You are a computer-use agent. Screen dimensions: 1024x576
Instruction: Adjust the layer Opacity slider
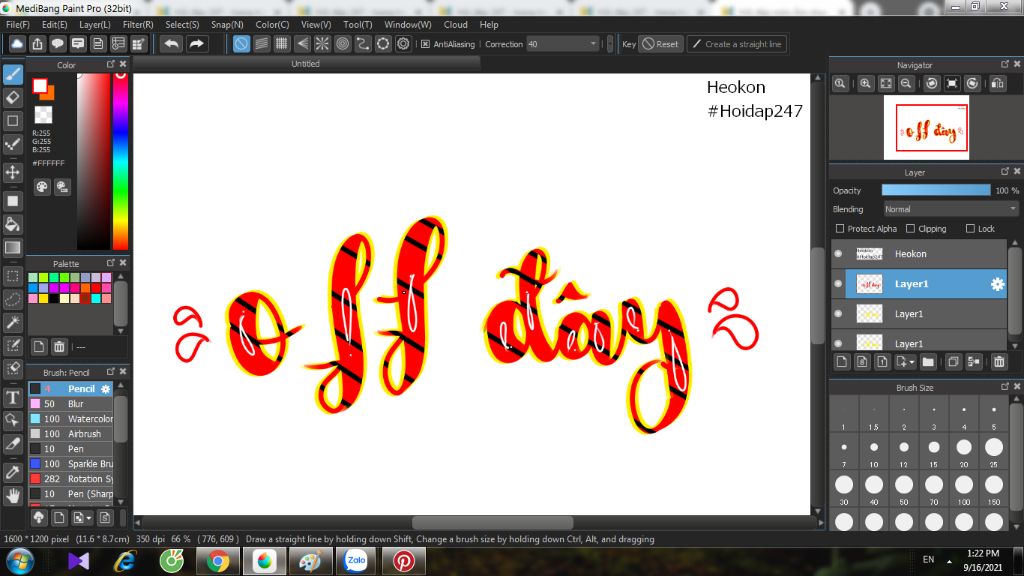point(936,190)
